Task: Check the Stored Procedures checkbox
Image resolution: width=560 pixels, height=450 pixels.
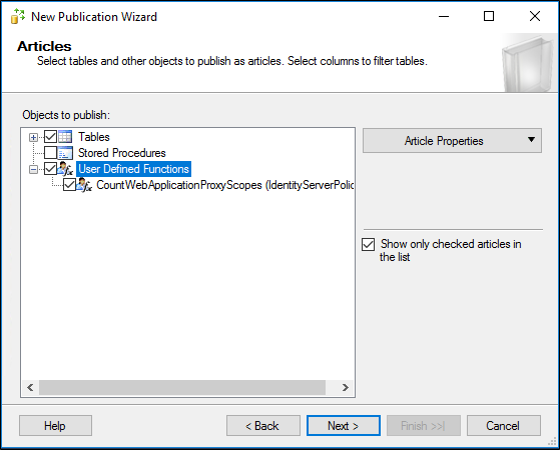Action: 50,152
